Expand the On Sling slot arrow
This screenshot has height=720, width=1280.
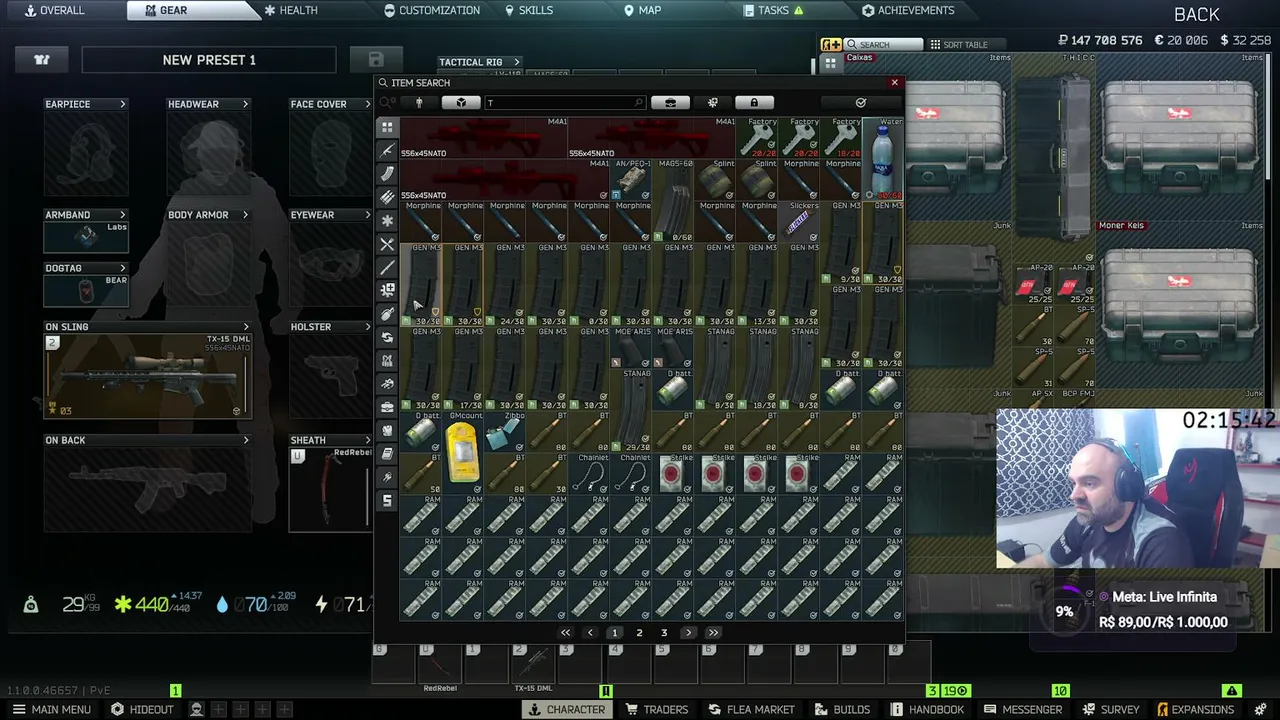pos(245,327)
